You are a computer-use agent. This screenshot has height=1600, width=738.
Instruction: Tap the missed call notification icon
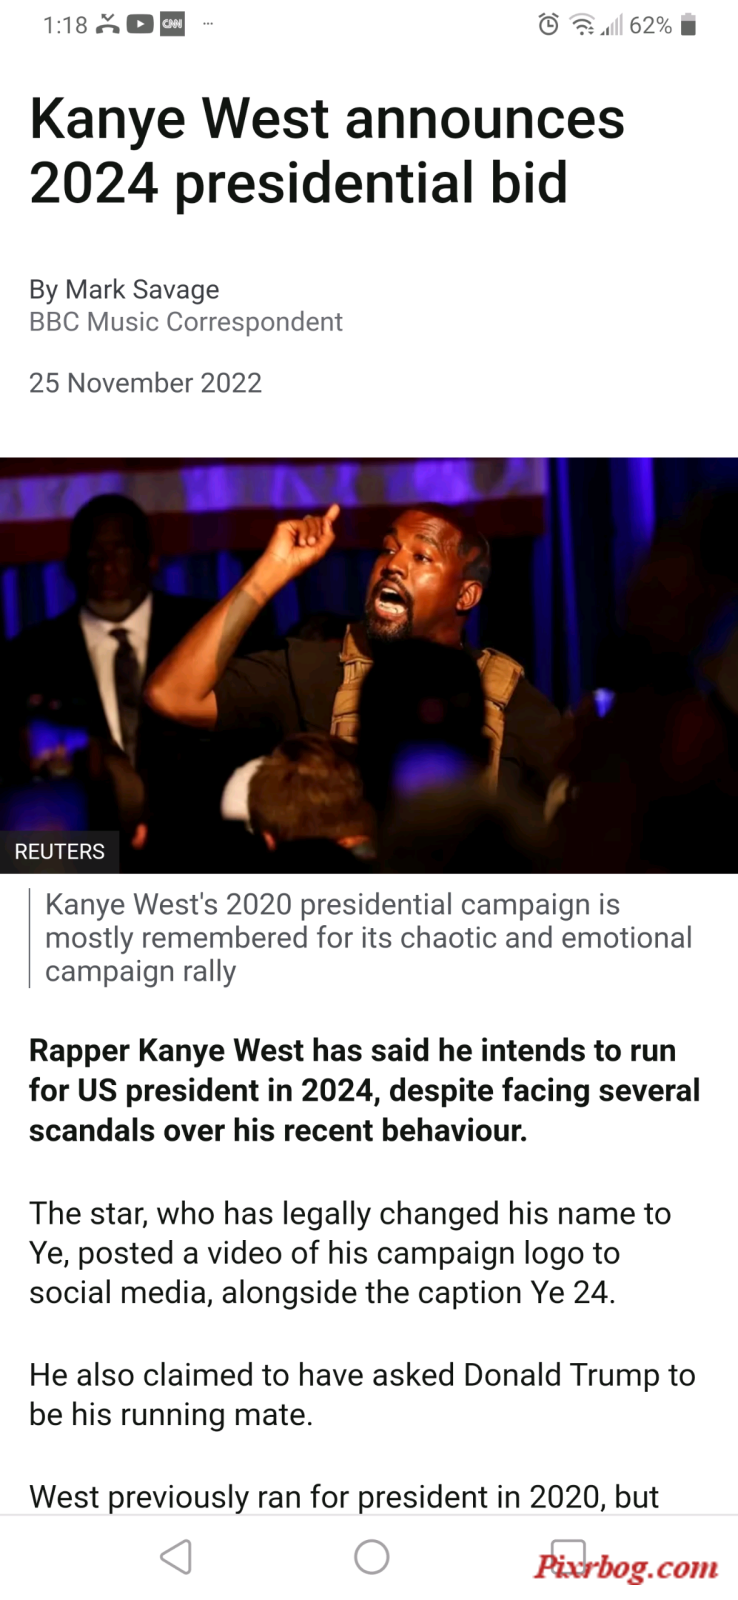[108, 25]
